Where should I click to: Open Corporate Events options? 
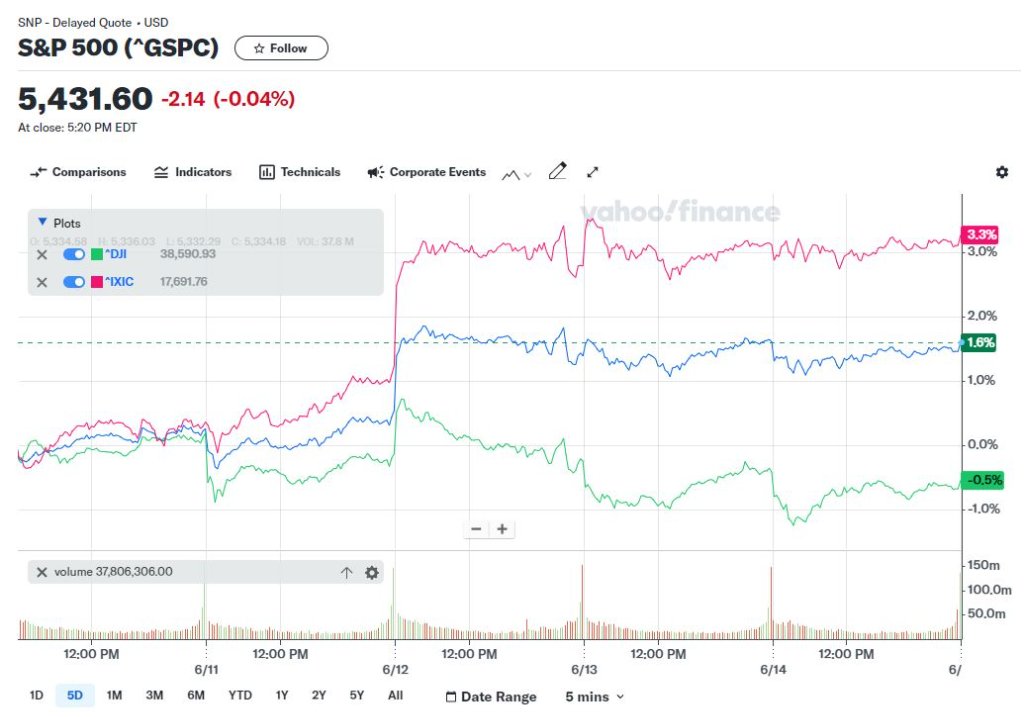pyautogui.click(x=426, y=172)
